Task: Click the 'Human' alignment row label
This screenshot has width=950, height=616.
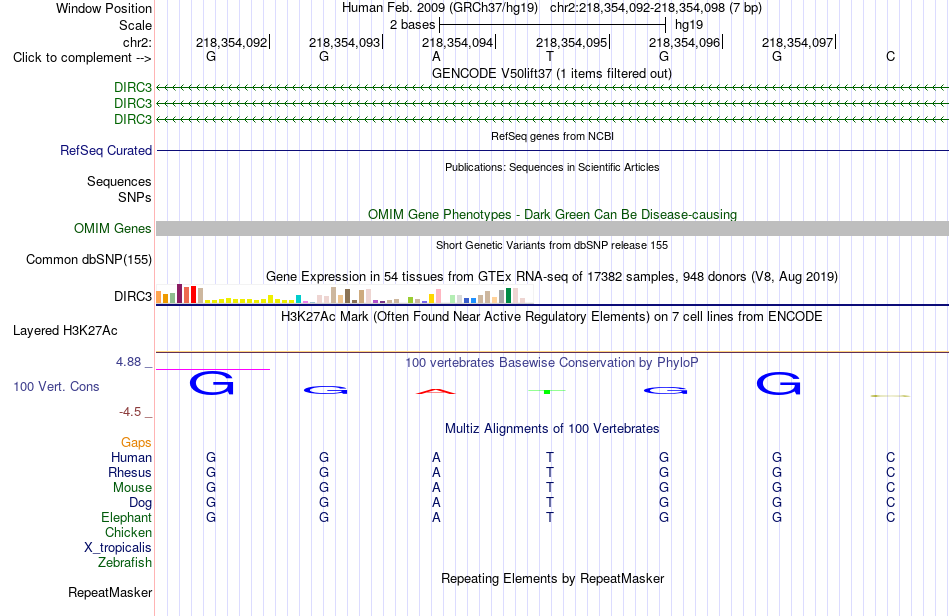Action: [x=131, y=457]
